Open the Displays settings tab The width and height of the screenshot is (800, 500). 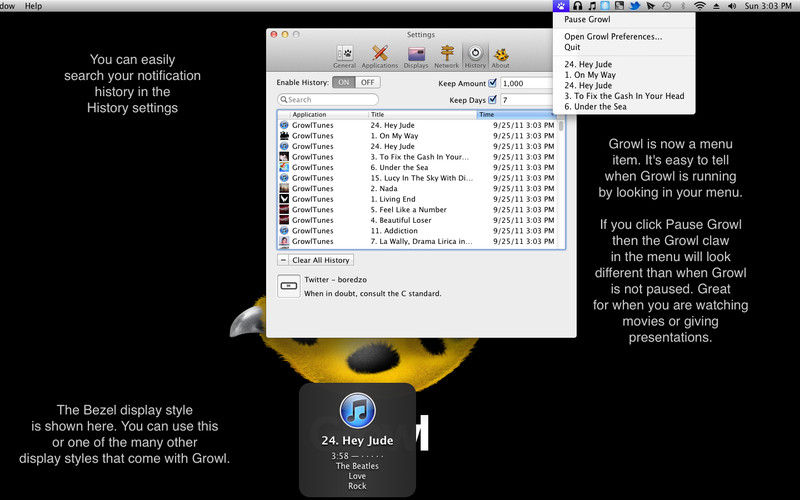[x=416, y=56]
